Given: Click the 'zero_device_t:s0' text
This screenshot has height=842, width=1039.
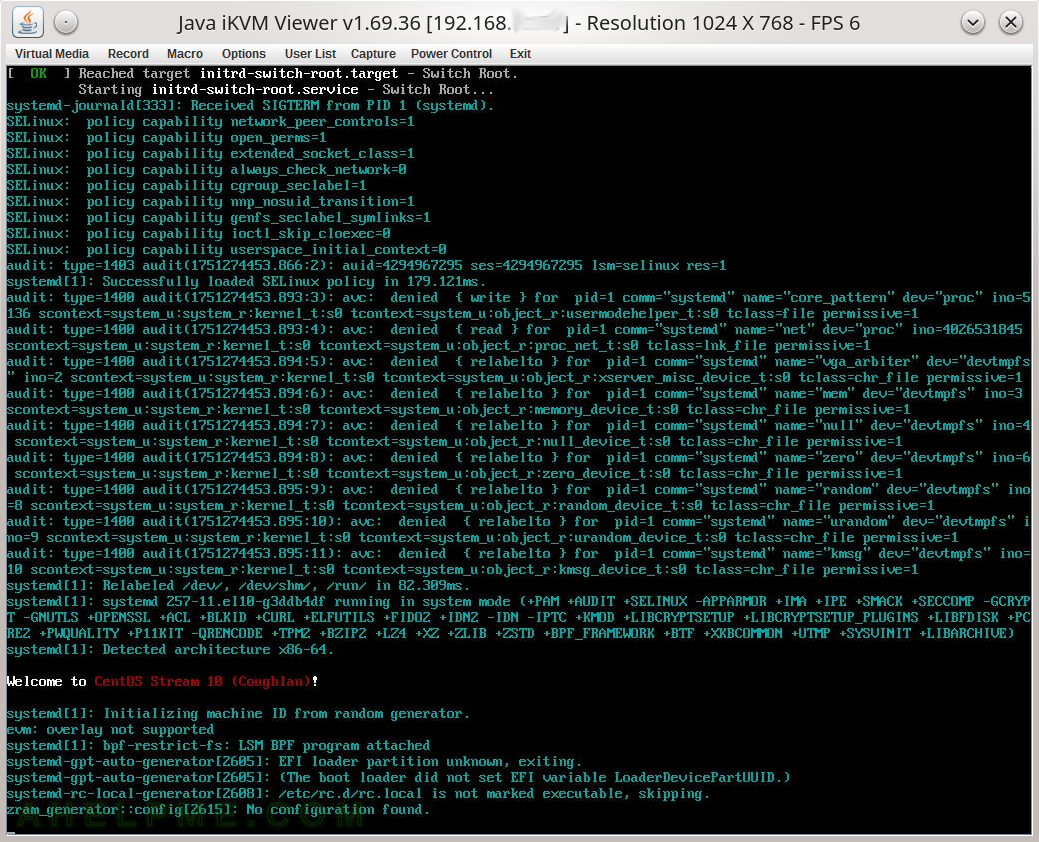Looking at the screenshot, I should [606, 474].
